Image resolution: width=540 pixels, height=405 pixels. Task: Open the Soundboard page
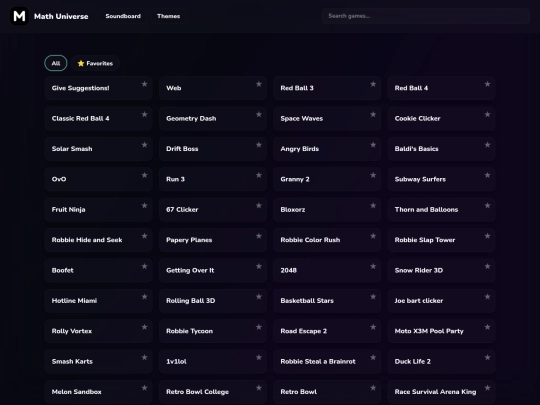123,16
